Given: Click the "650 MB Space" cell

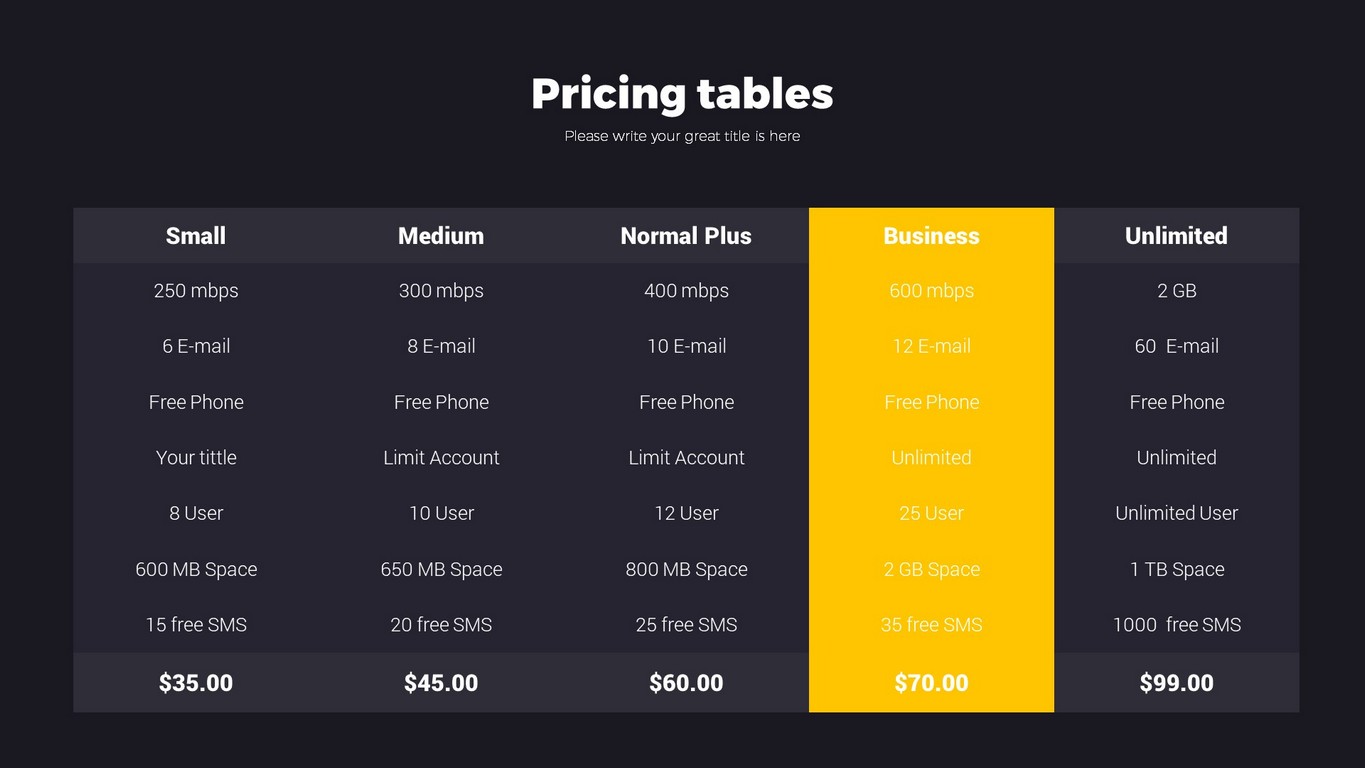Looking at the screenshot, I should [441, 569].
